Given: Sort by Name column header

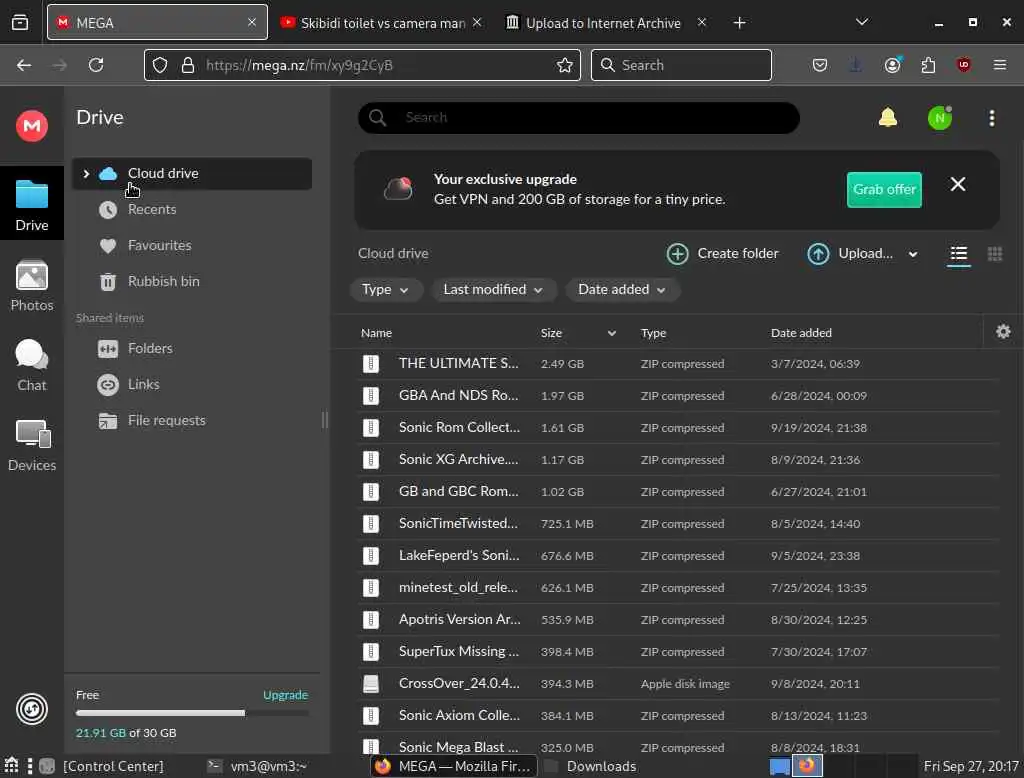Looking at the screenshot, I should pyautogui.click(x=376, y=333).
